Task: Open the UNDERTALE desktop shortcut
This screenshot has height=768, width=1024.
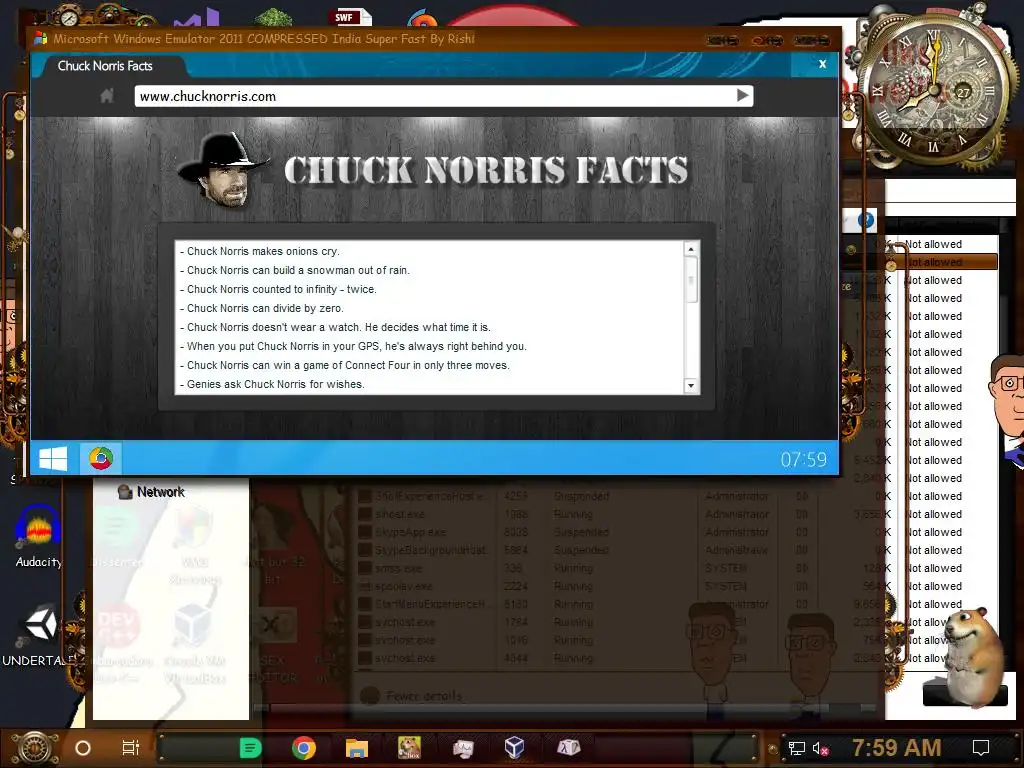Action: pyautogui.click(x=39, y=635)
